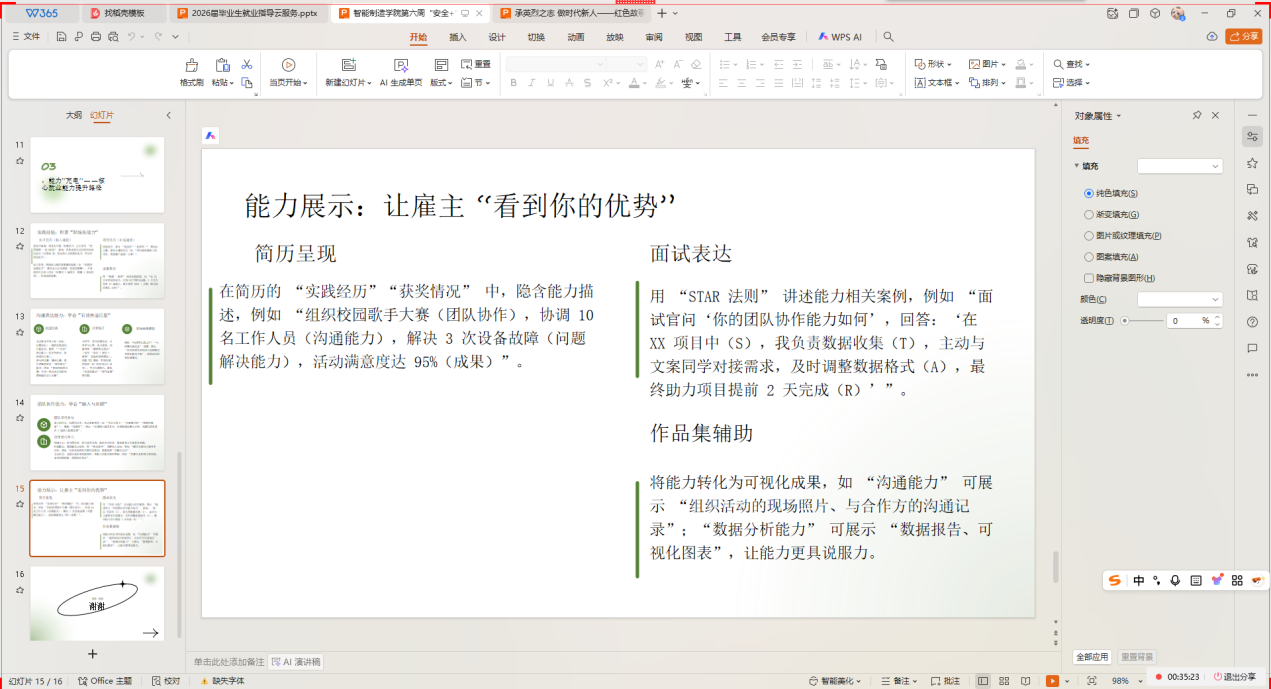The image size is (1271, 689).
Task: Click the Save icon in quick toolbar
Action: tap(62, 37)
